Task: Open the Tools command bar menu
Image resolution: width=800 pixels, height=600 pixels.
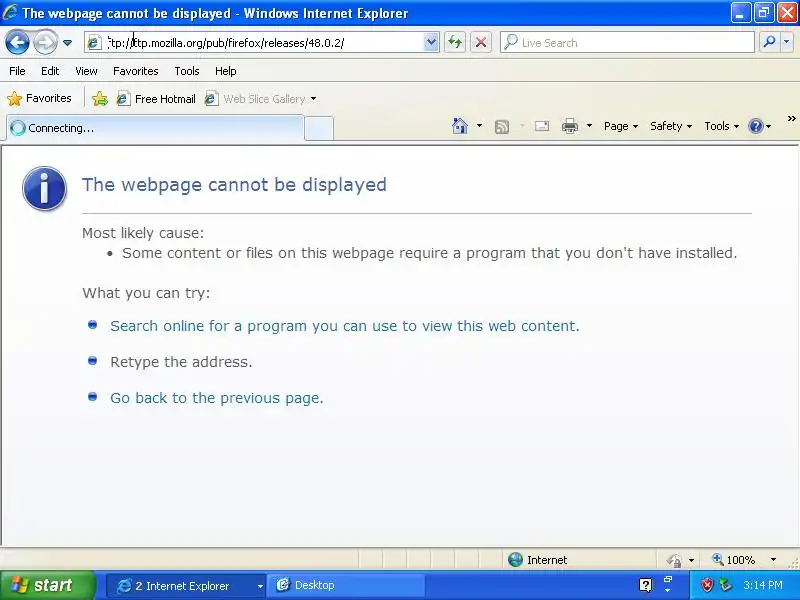Action: coord(721,126)
